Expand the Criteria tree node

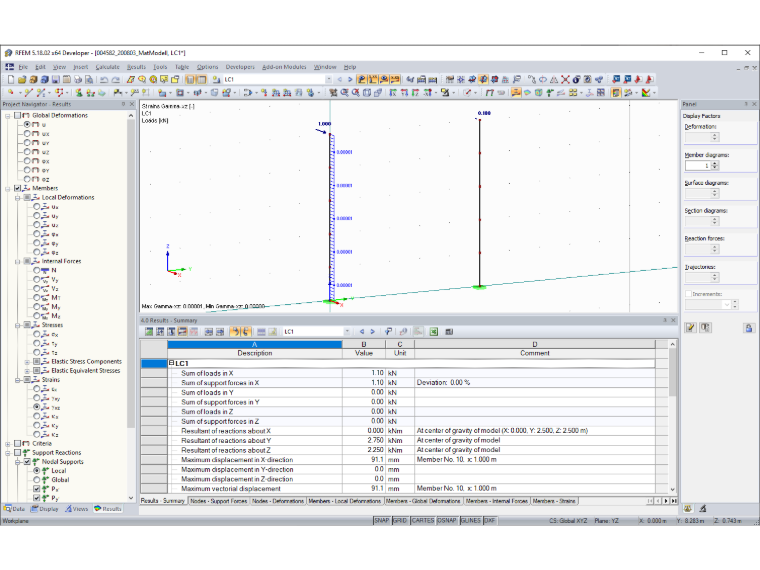[x=8, y=443]
